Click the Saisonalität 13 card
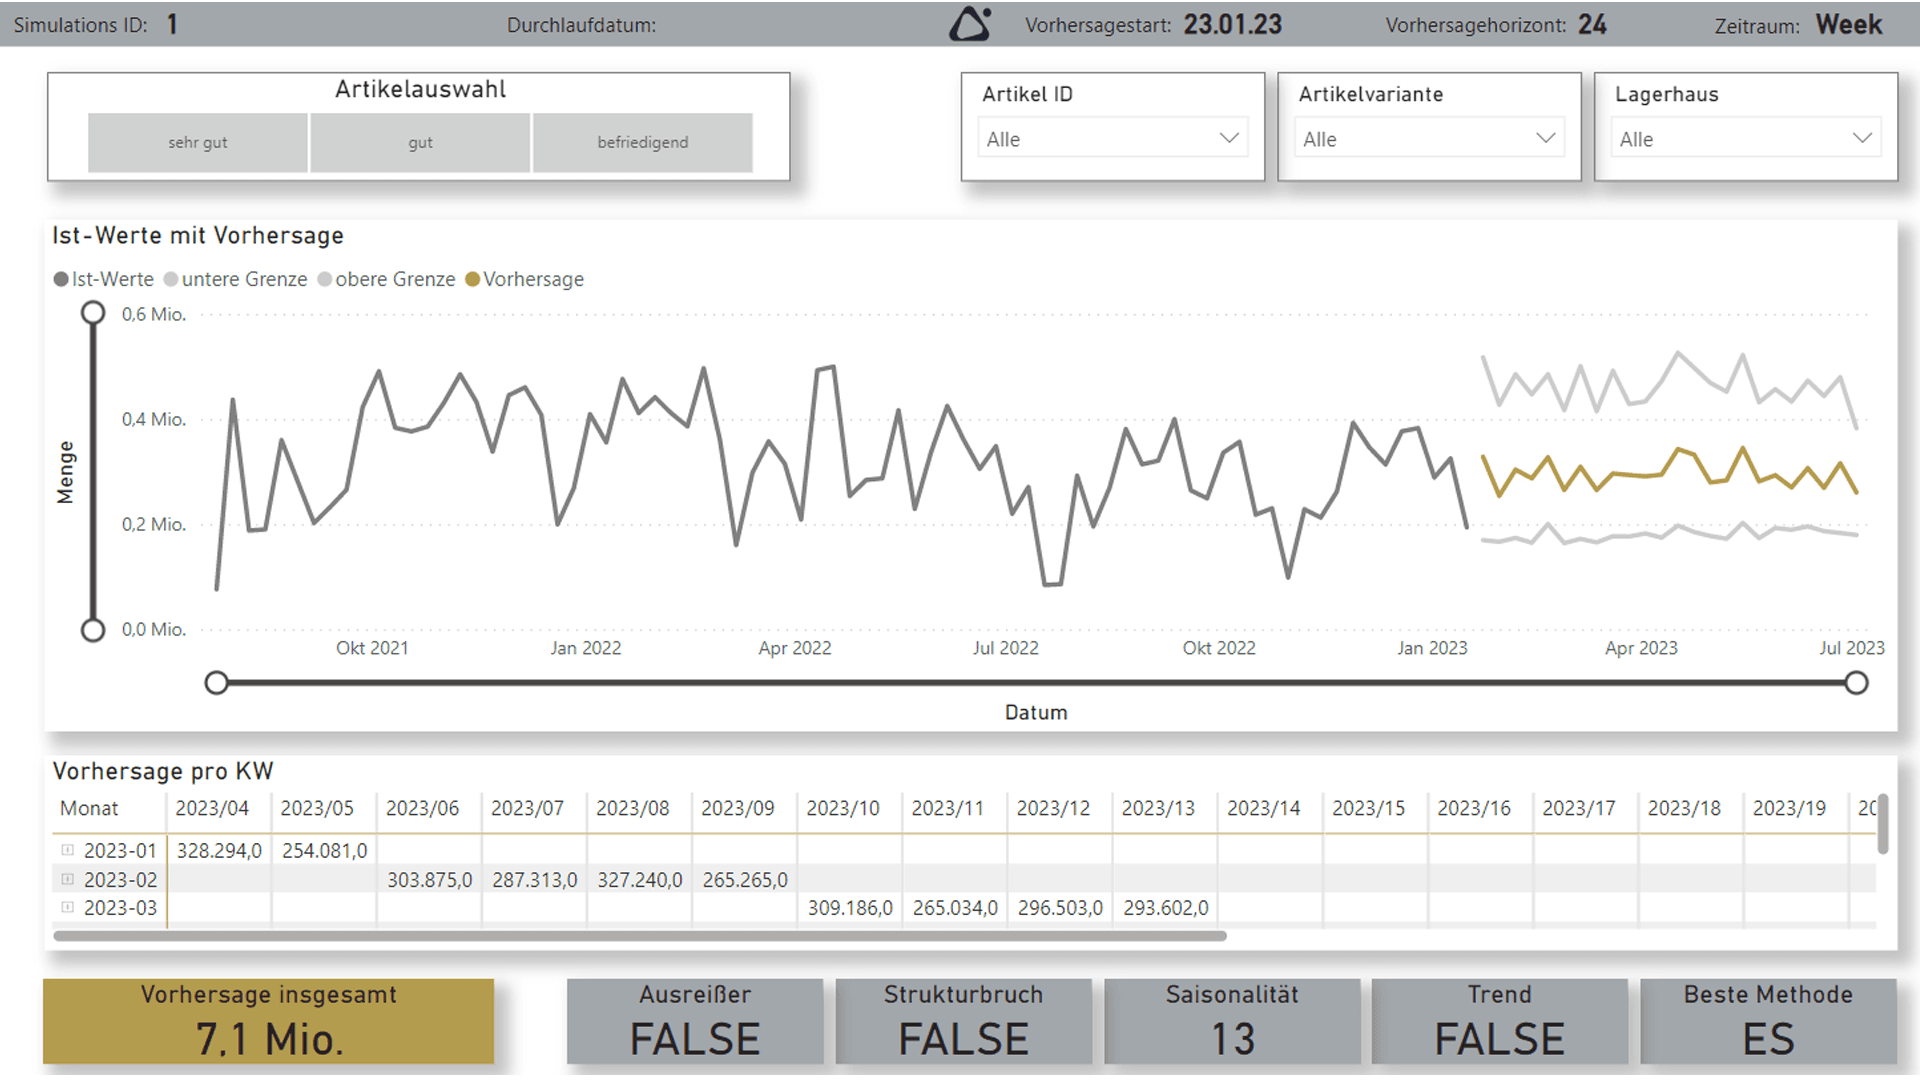The width and height of the screenshot is (1920, 1080). 1232,1021
